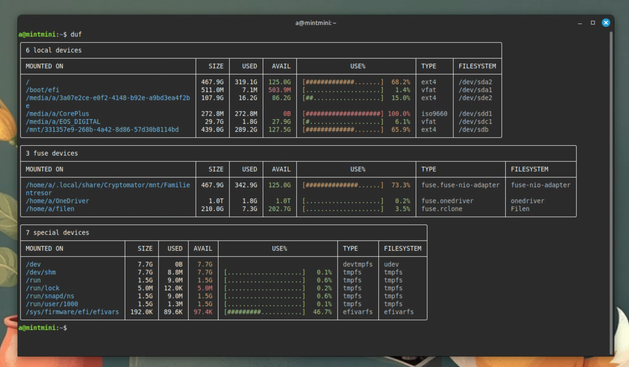
Task: Click the iso9660 type value
Action: 434,114
